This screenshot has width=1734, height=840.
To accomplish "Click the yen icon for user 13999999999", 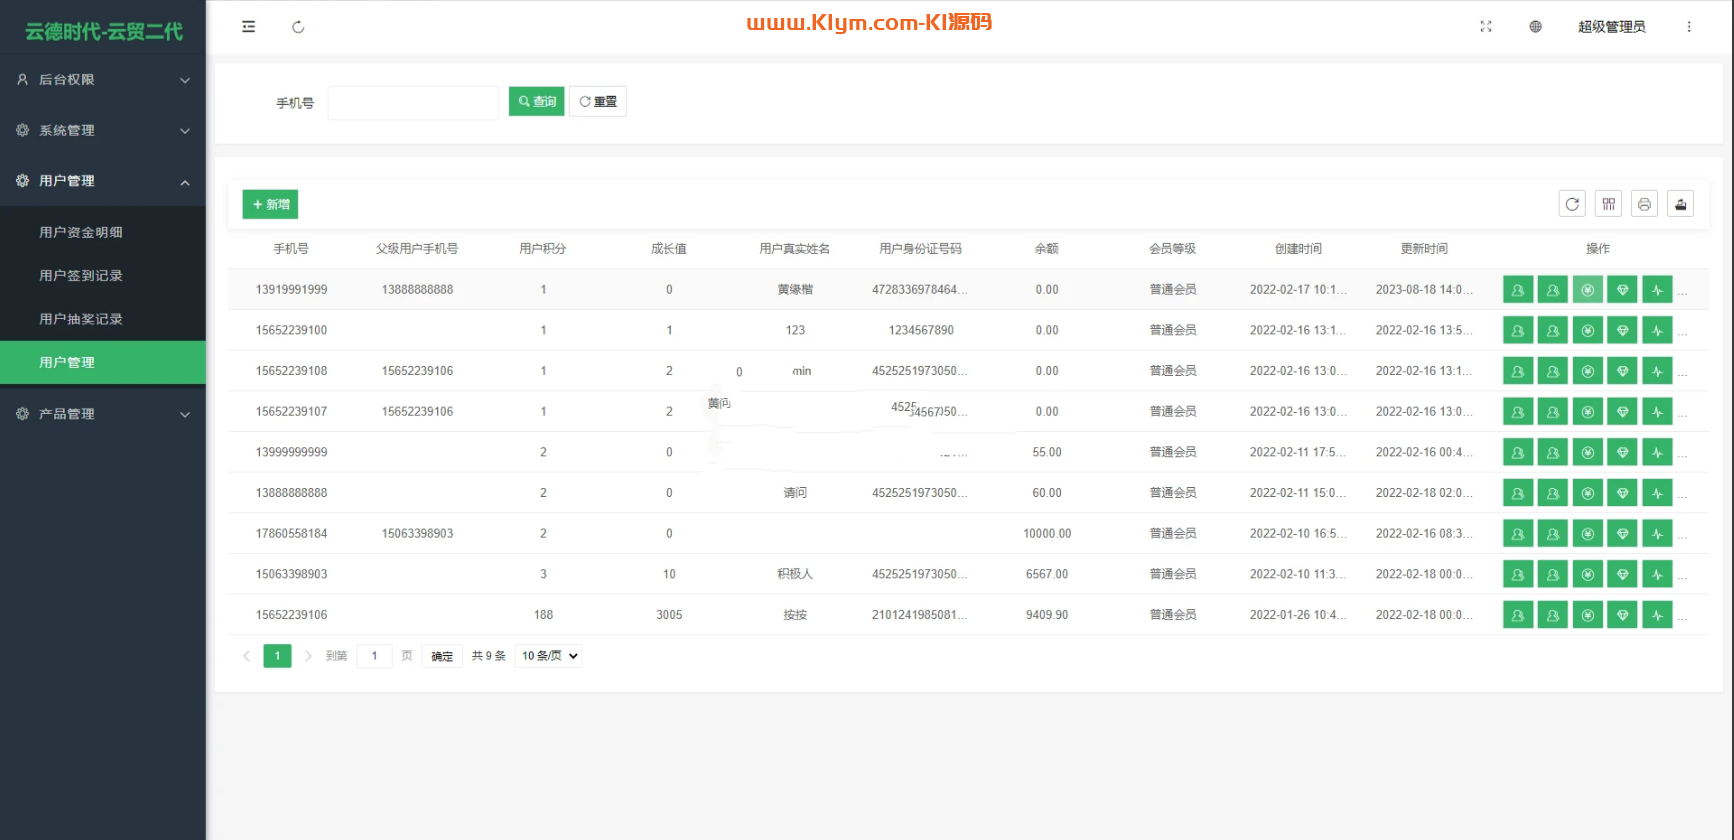I will 1588,452.
